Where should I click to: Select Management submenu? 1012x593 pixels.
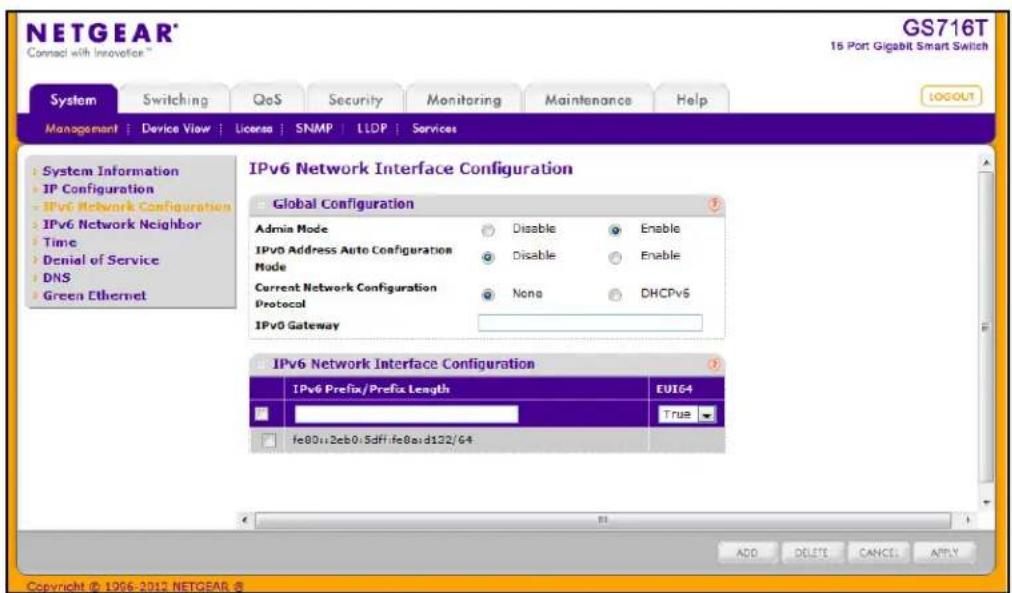(x=81, y=128)
